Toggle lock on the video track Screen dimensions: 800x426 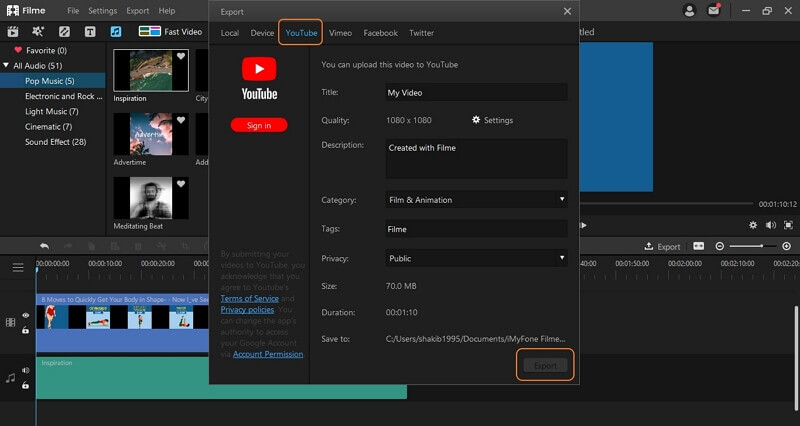(x=26, y=330)
